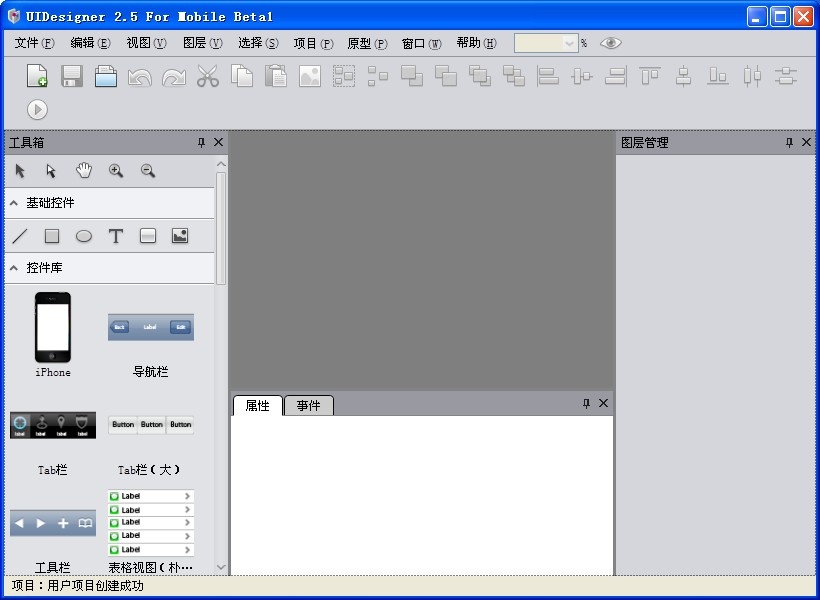Select the gradient button control tool
Image resolution: width=820 pixels, height=600 pixels.
[148, 236]
